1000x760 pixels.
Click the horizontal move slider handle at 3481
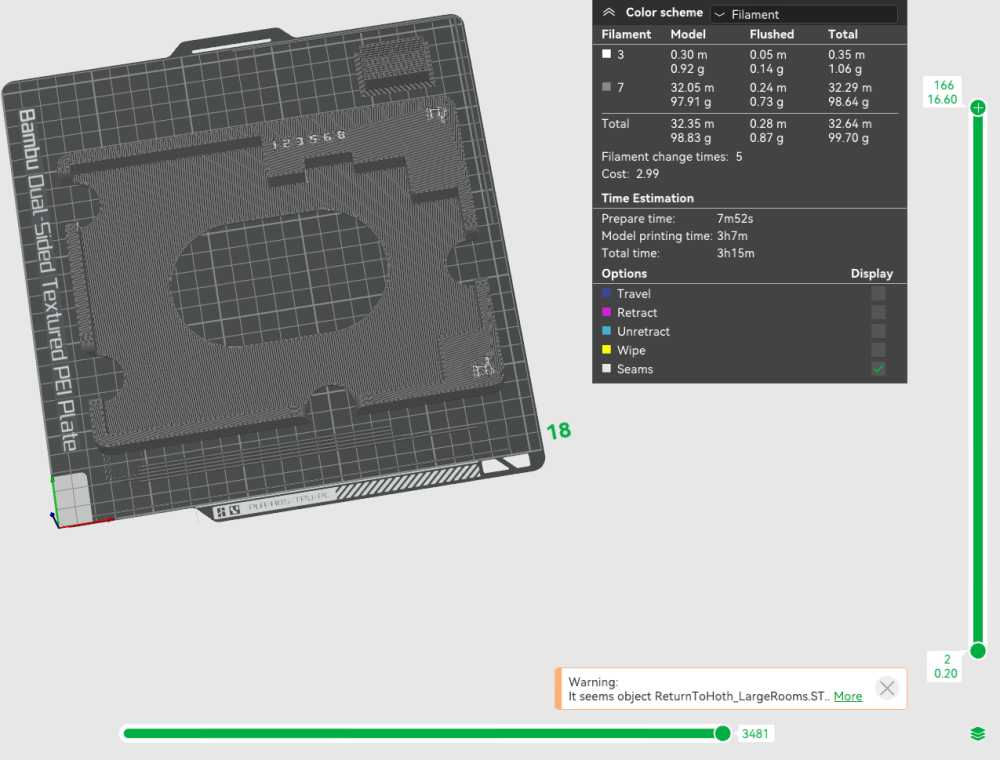click(723, 733)
